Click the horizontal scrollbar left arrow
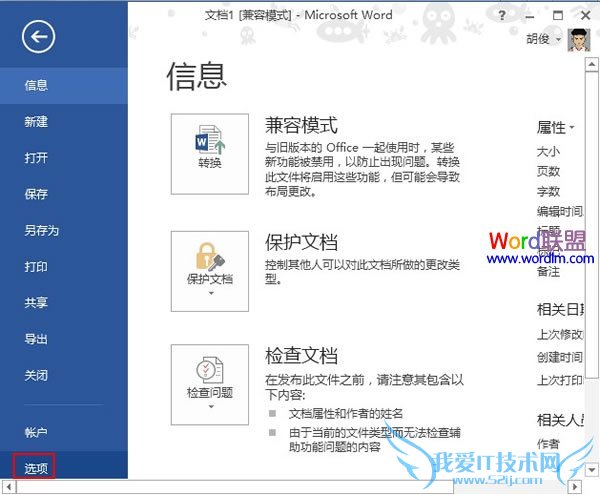Viewport: 600px width, 495px height. click(9, 487)
